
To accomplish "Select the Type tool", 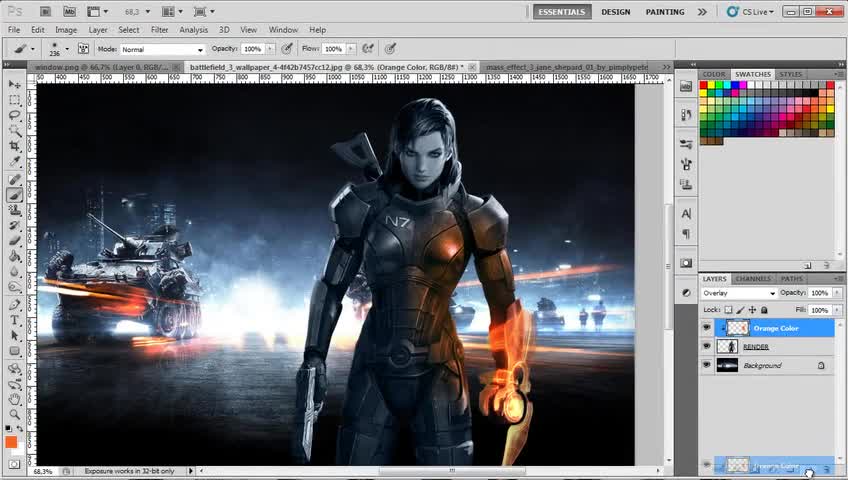I will coord(15,320).
